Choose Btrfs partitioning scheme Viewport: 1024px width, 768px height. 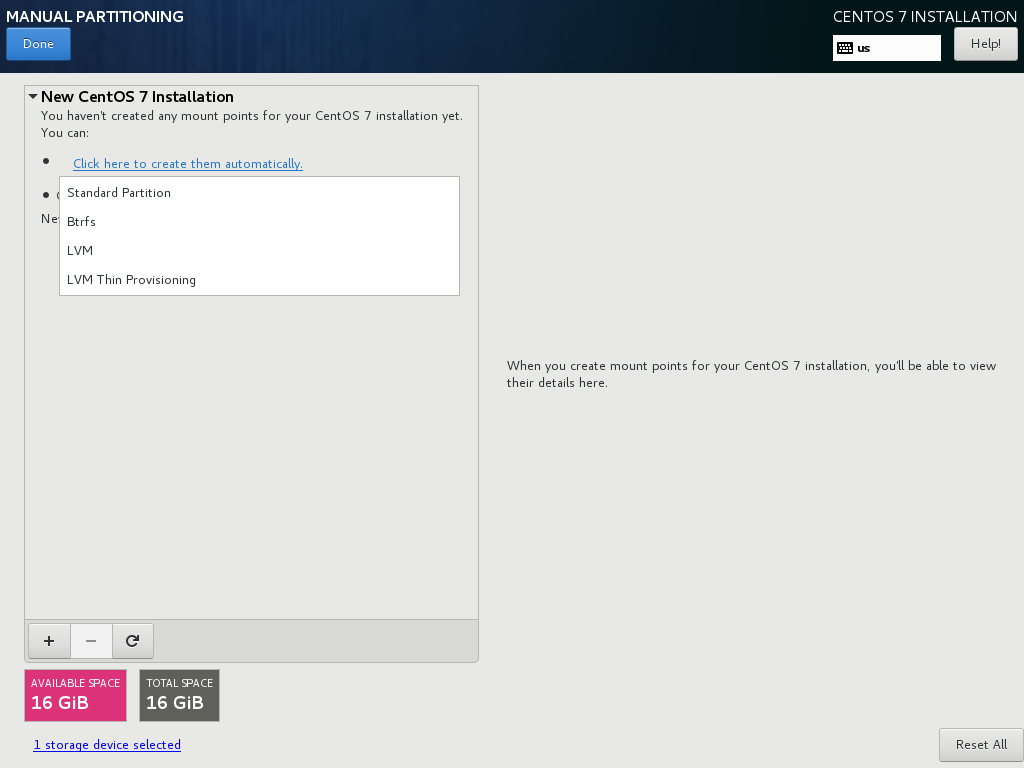pos(259,221)
